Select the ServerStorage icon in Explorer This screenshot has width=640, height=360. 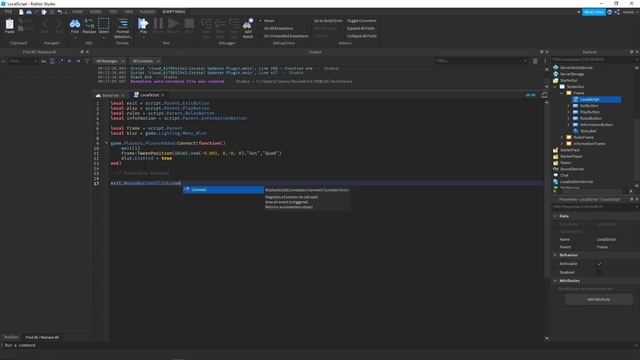click(x=556, y=74)
